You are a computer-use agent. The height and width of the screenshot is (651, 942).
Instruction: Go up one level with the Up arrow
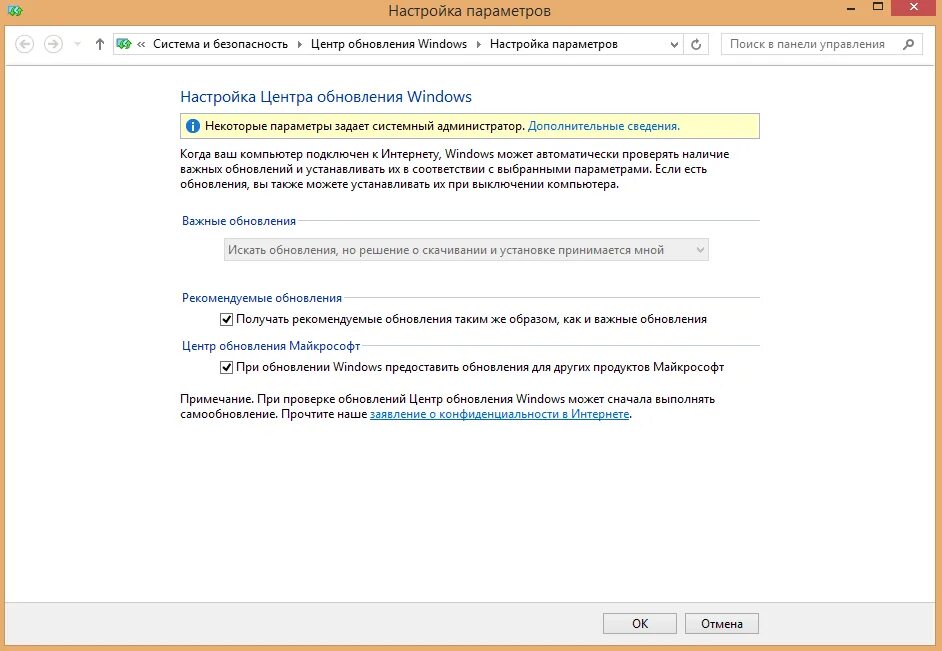pyautogui.click(x=100, y=44)
